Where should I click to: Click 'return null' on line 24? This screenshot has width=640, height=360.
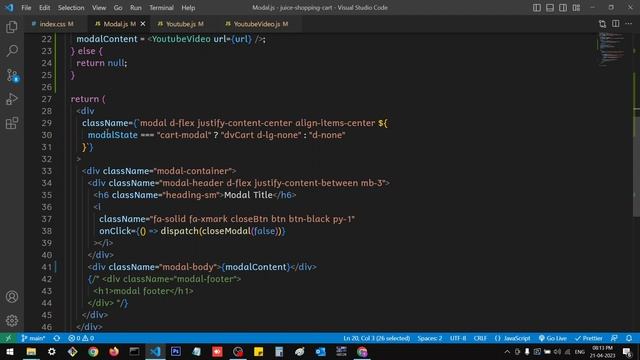[x=100, y=63]
